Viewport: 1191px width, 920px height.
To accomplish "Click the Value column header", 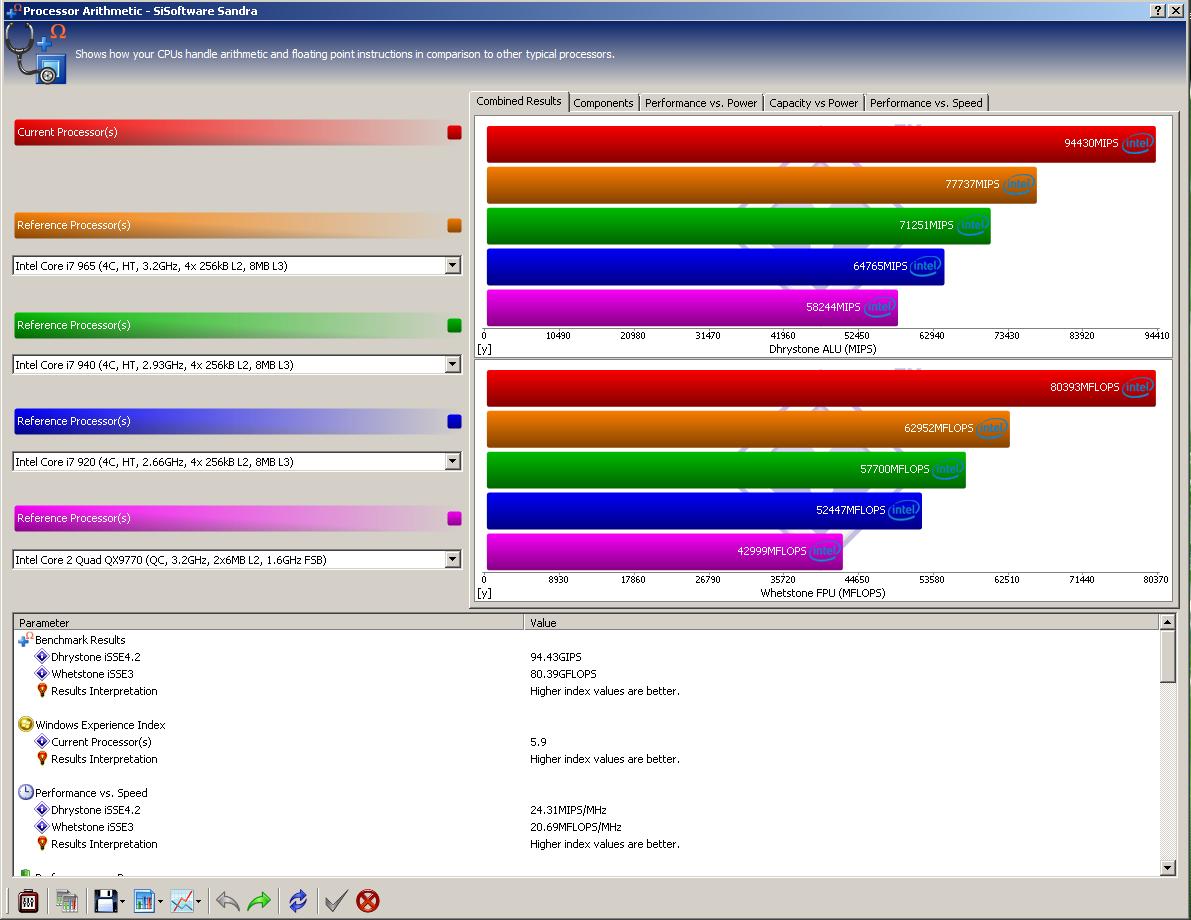I will coord(842,622).
